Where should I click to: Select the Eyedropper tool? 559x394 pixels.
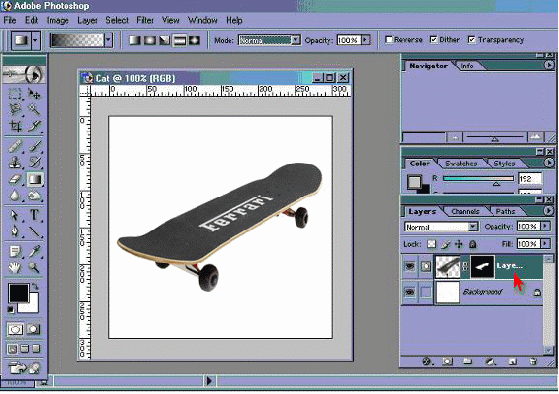tap(35, 251)
